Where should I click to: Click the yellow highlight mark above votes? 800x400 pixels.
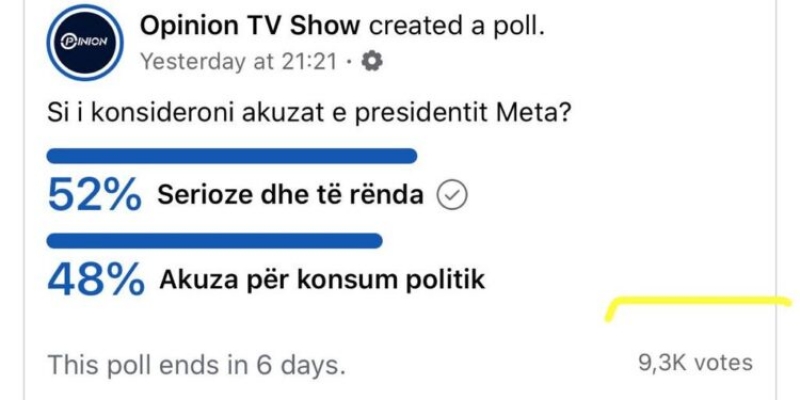pos(698,308)
